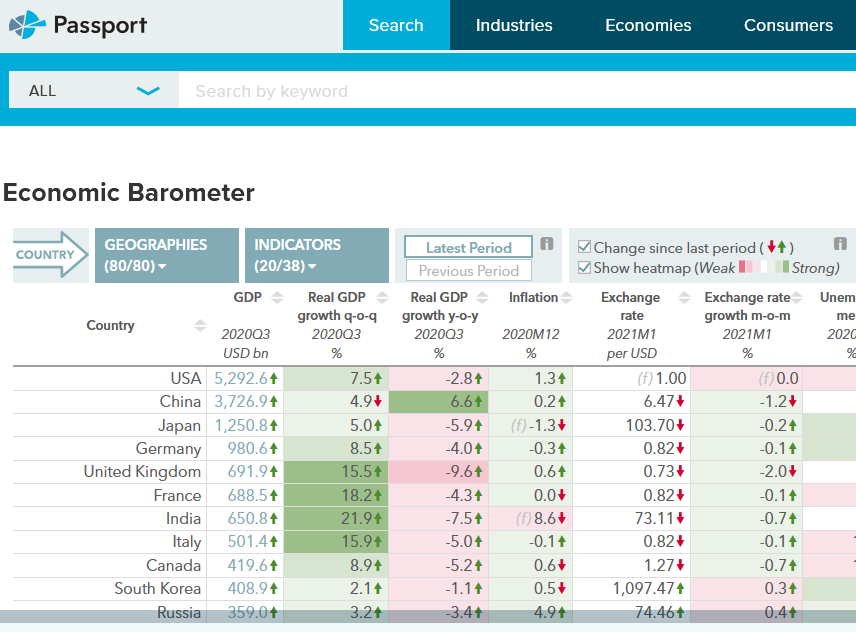Open the Economies tab
Viewport: 856px width, 632px height.
648,25
